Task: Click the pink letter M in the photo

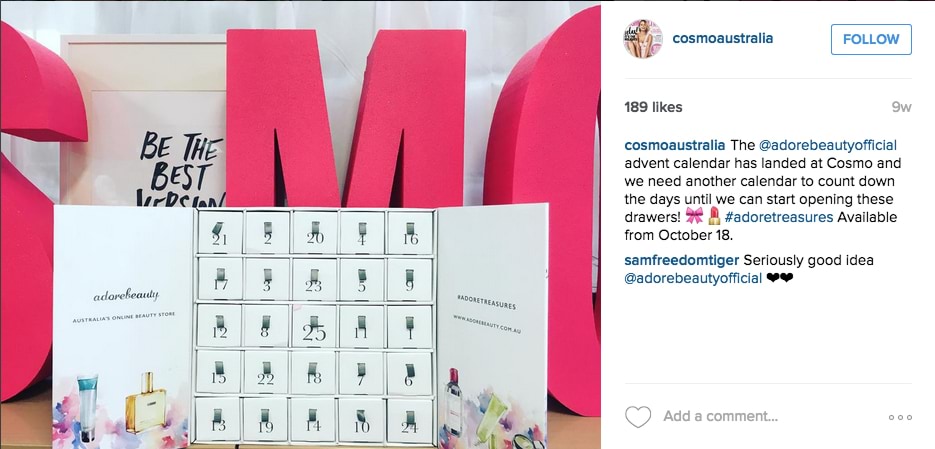Action: [x=345, y=118]
